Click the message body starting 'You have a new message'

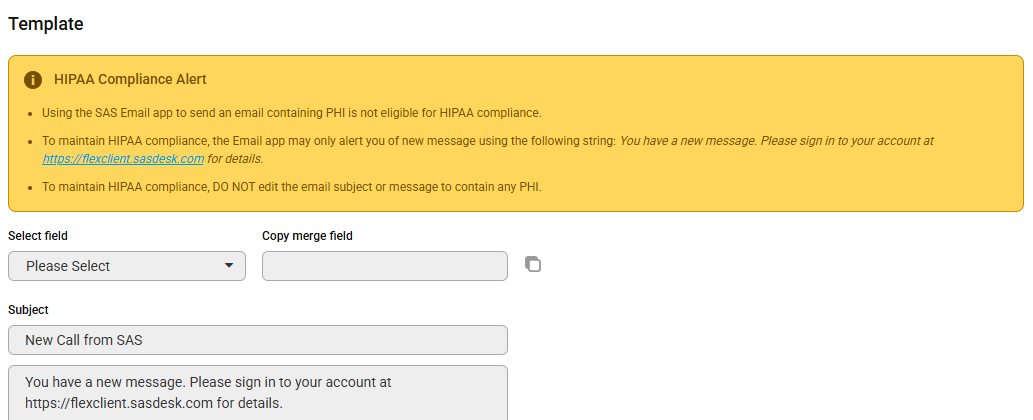pyautogui.click(x=258, y=393)
